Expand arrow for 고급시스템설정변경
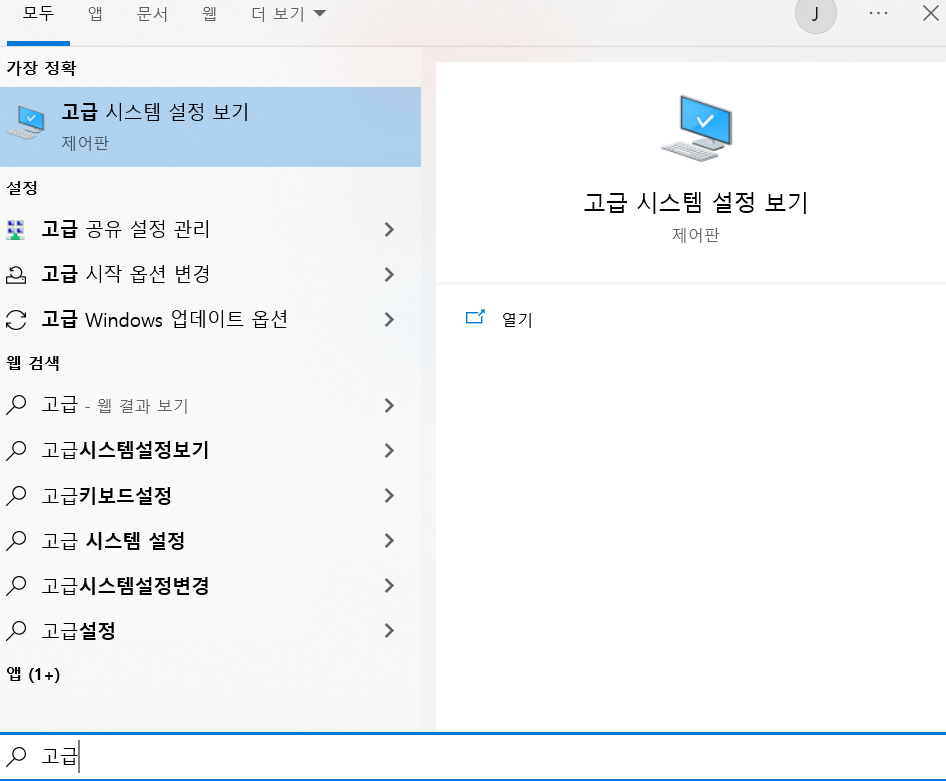946x781 pixels. [x=389, y=586]
